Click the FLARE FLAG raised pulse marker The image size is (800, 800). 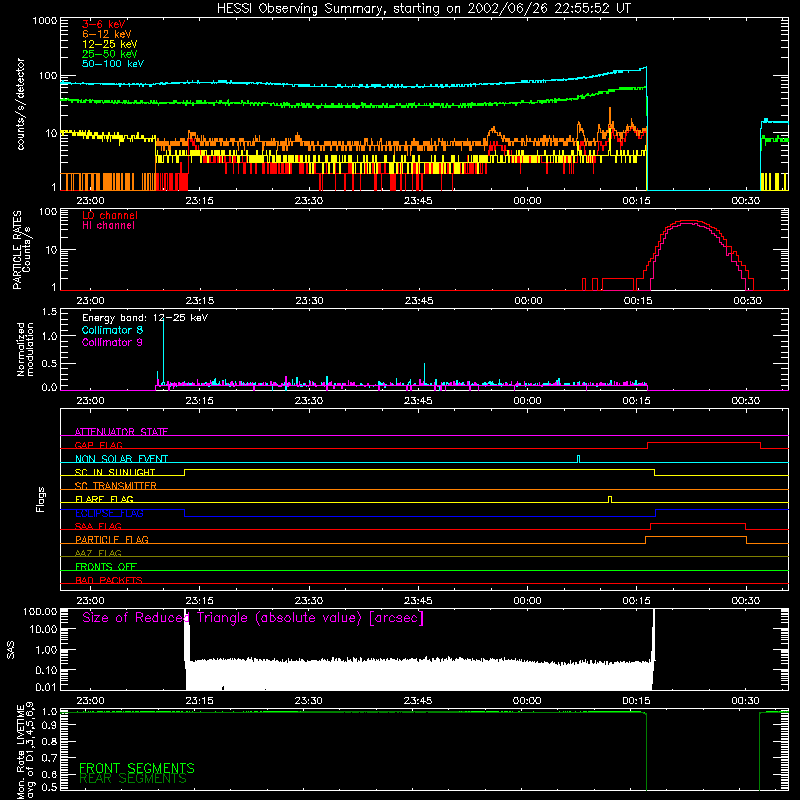tap(610, 499)
